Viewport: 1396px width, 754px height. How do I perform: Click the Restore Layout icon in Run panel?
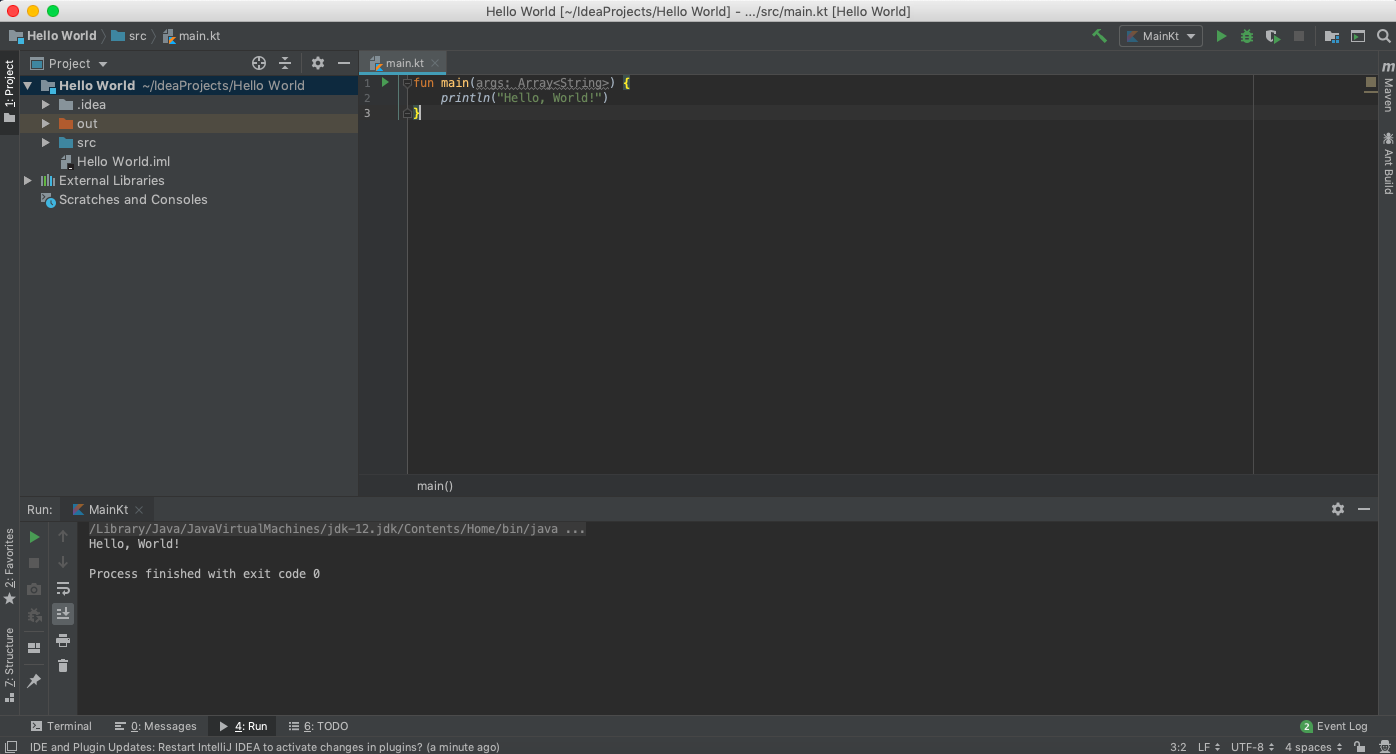[34, 648]
